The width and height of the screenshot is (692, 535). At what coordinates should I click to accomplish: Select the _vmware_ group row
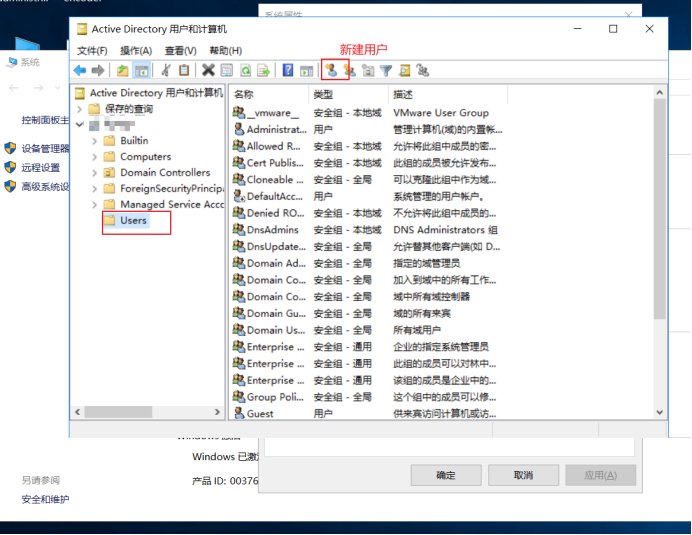click(x=367, y=113)
